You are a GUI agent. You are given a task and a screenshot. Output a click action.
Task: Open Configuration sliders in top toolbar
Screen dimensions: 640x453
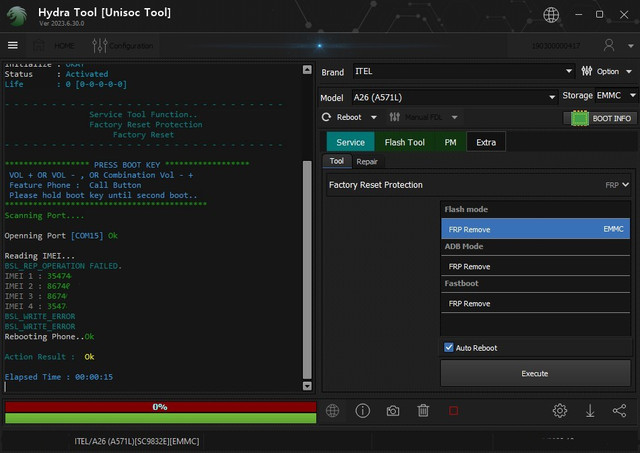[x=123, y=46]
